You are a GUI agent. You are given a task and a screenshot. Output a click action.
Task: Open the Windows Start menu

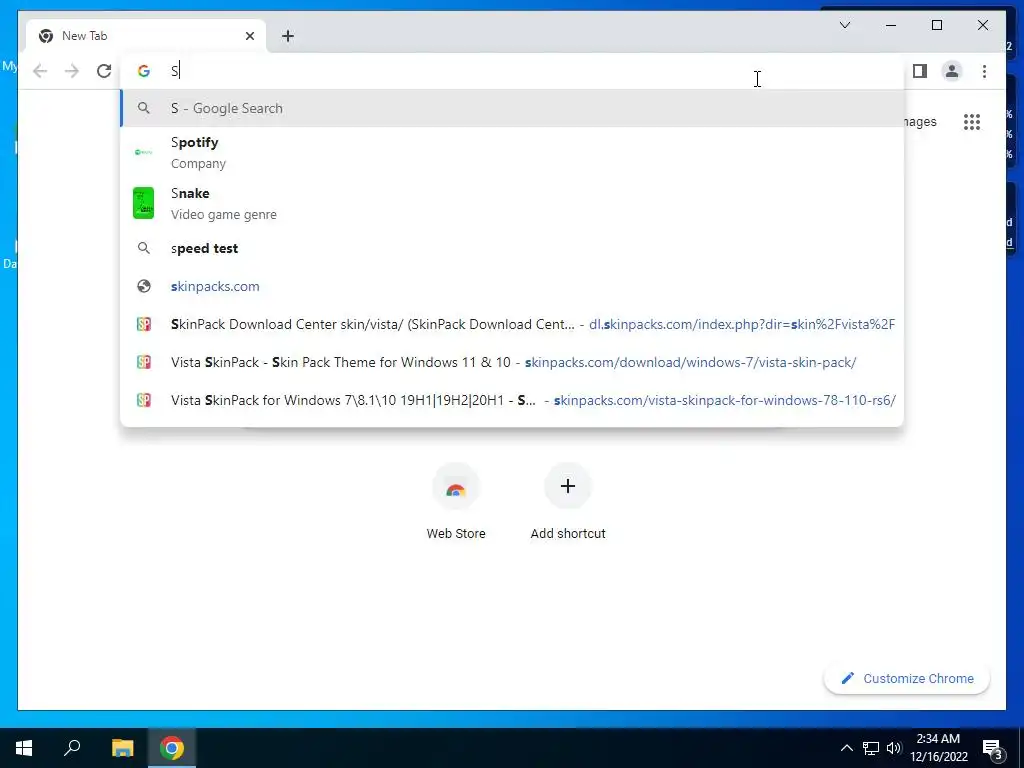(24, 748)
